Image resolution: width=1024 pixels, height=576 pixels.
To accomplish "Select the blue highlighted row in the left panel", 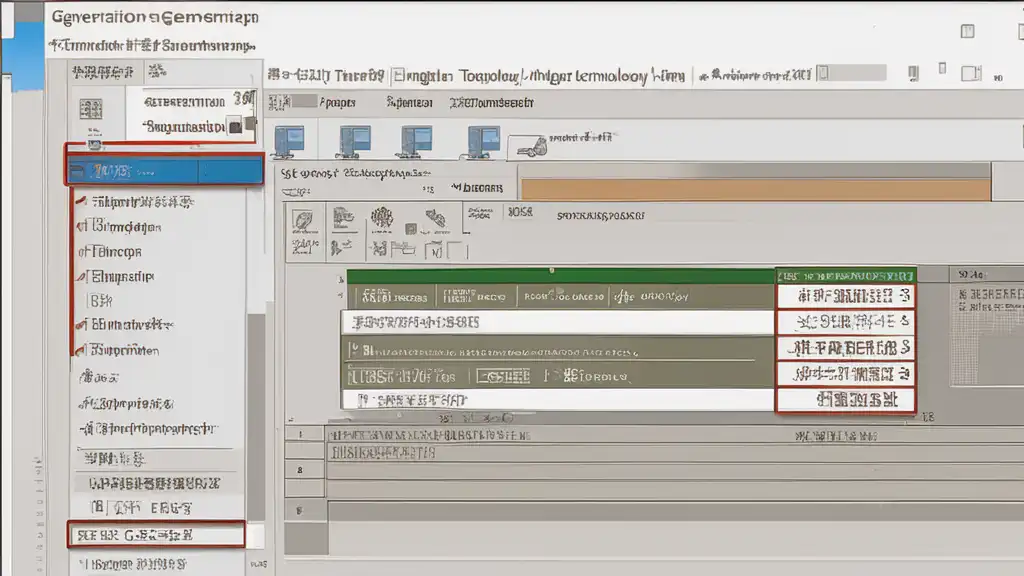I will (x=165, y=171).
